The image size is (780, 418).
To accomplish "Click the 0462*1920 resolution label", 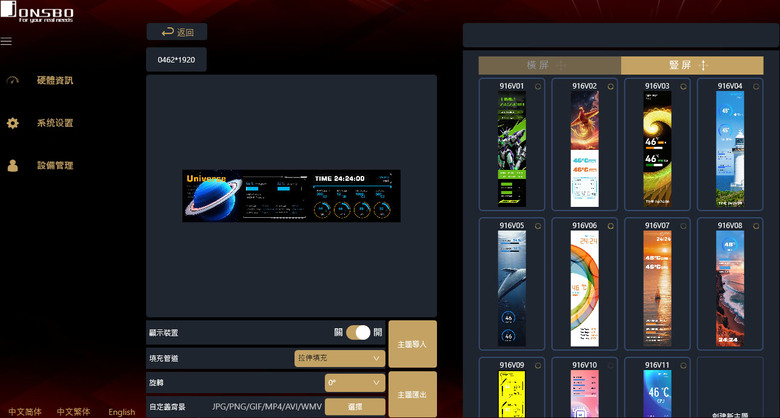I will tap(176, 60).
